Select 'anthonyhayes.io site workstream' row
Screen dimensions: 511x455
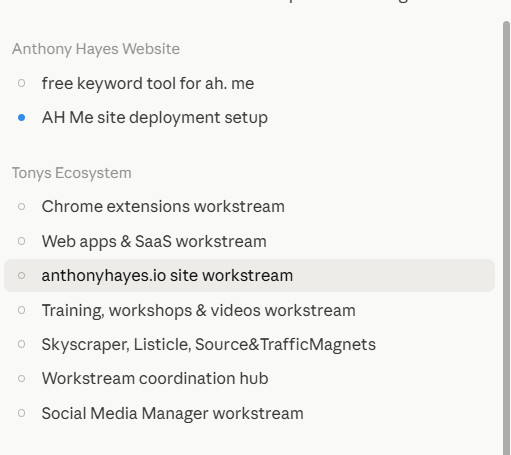pyautogui.click(x=249, y=275)
